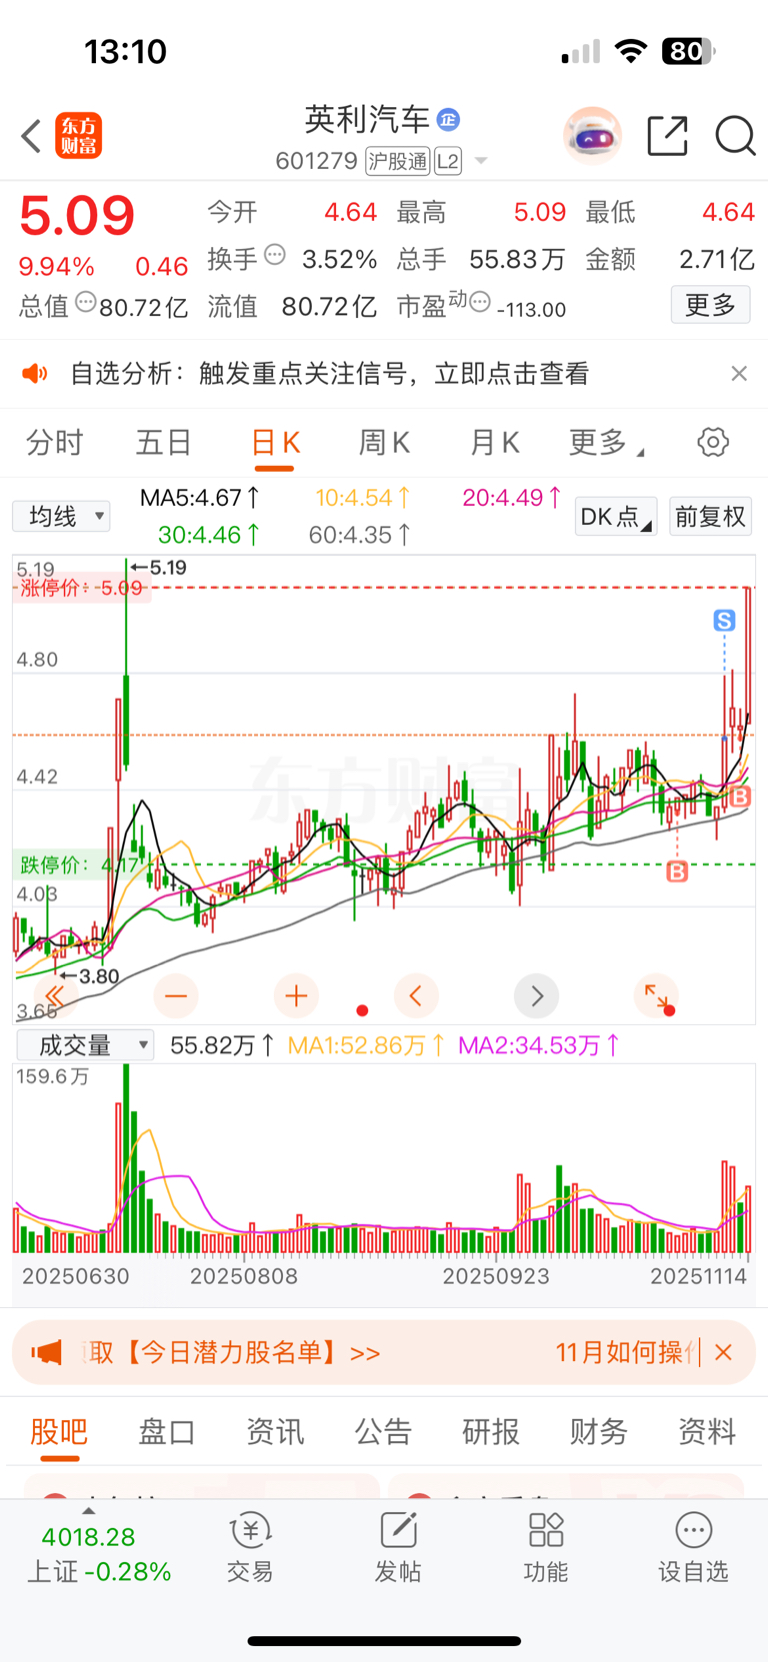Switch to the 月K tab
768x1663 pixels.
point(494,442)
